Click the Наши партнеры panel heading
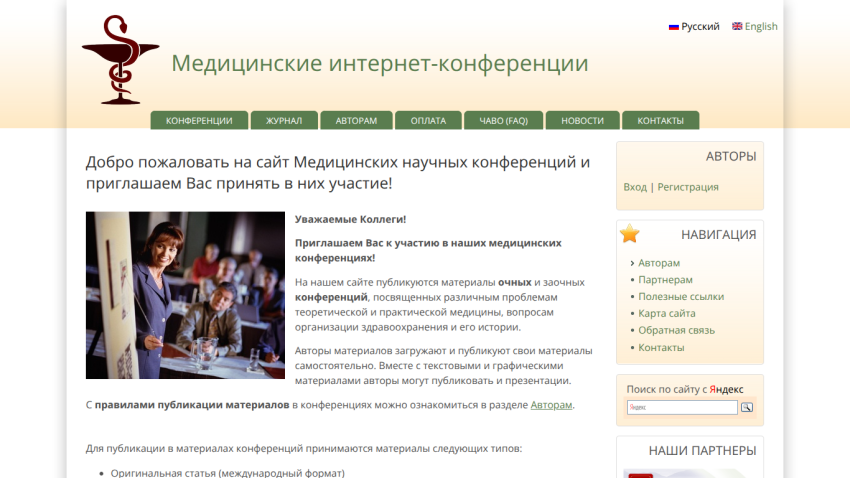Viewport: 850px width, 478px height. pos(702,451)
